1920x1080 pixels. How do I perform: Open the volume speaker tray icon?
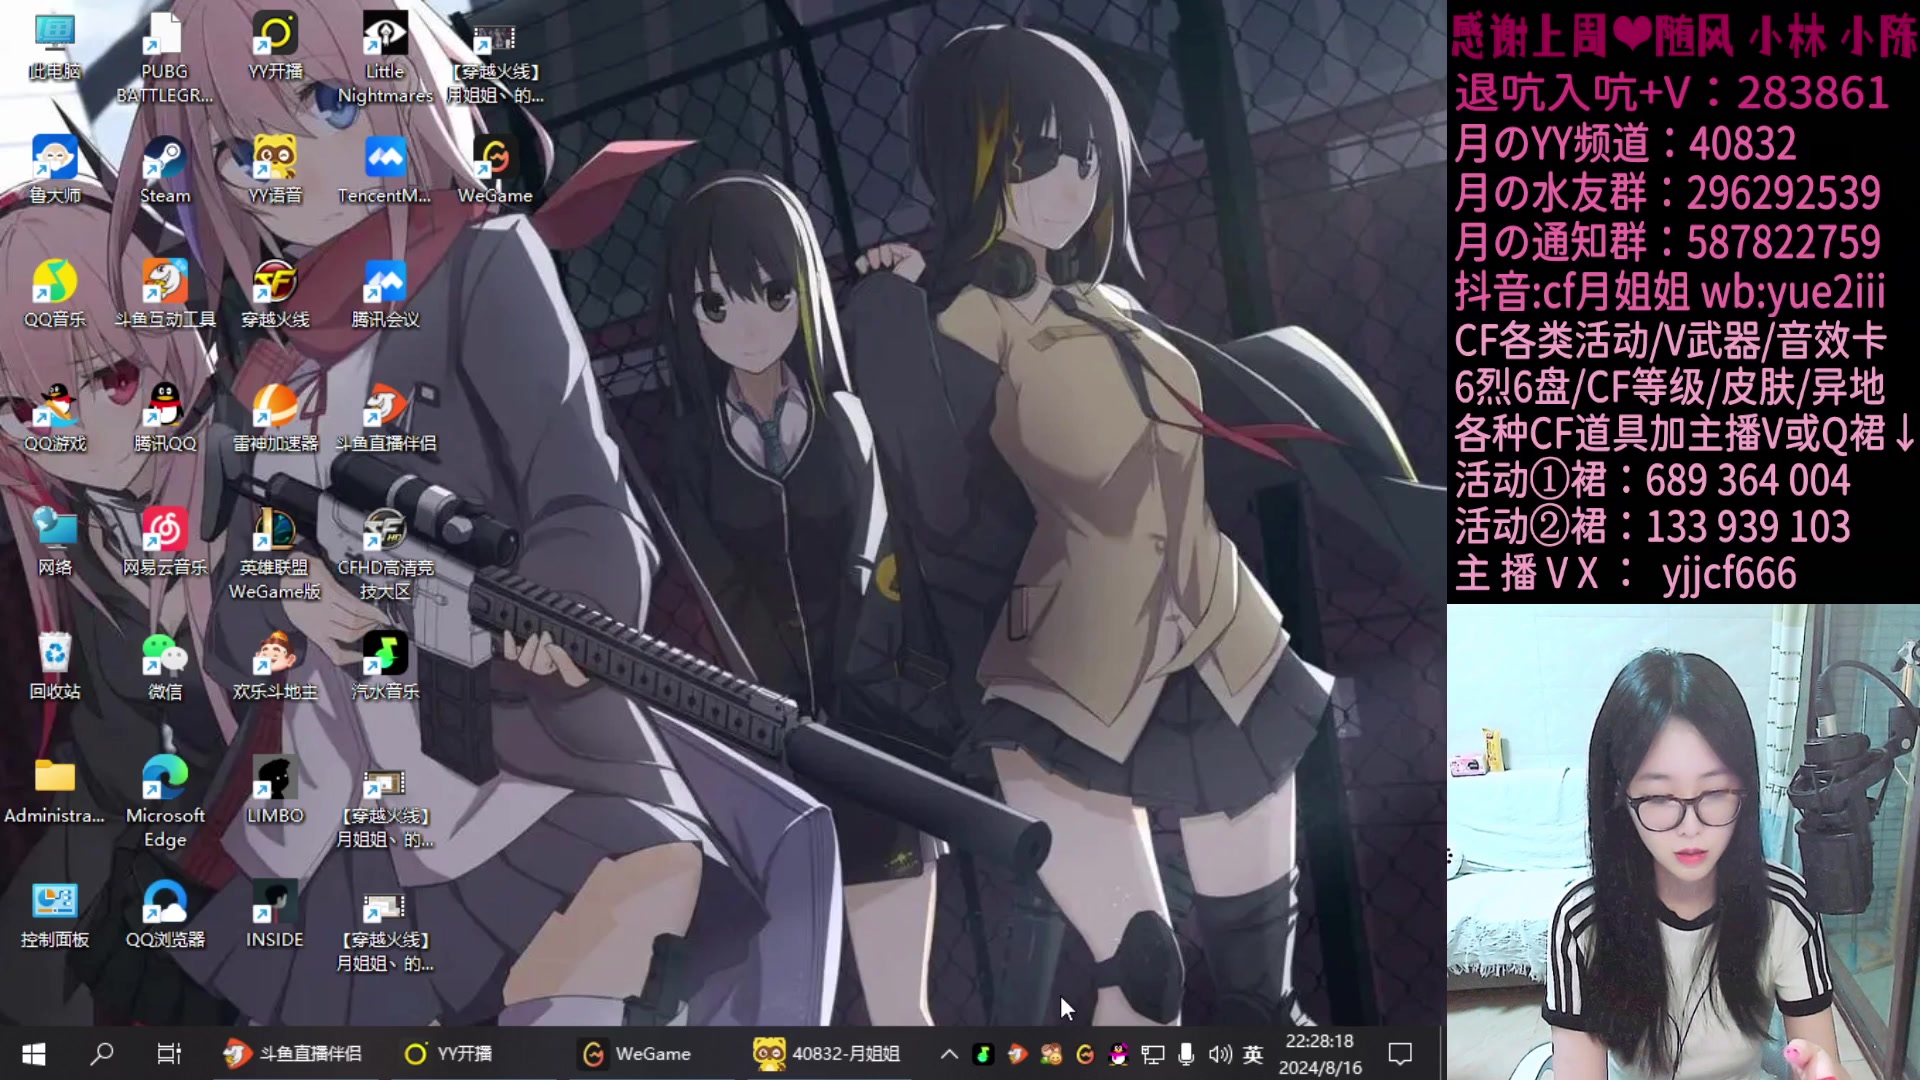coord(1219,1054)
